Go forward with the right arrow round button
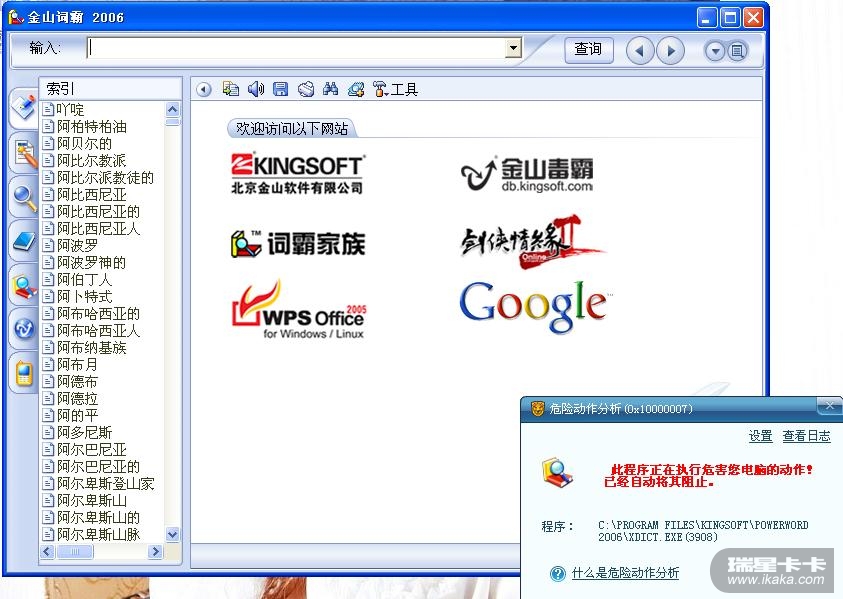The image size is (843, 599). 670,51
